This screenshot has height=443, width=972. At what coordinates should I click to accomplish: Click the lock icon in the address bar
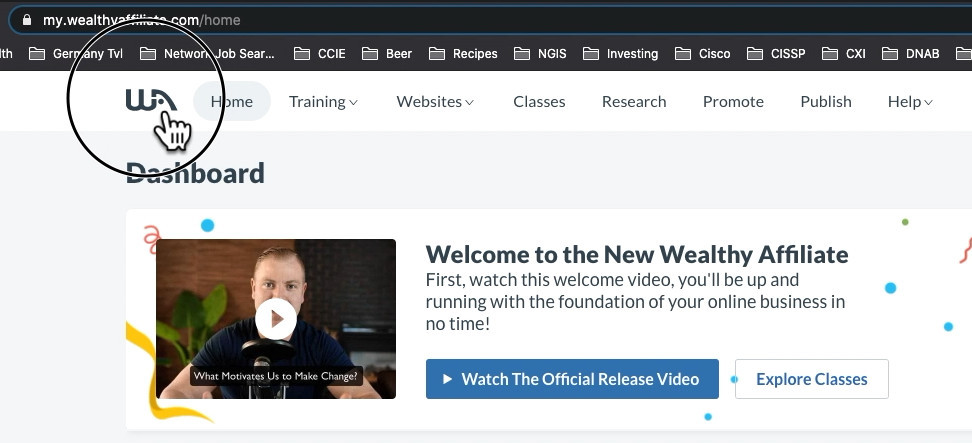click(x=27, y=20)
